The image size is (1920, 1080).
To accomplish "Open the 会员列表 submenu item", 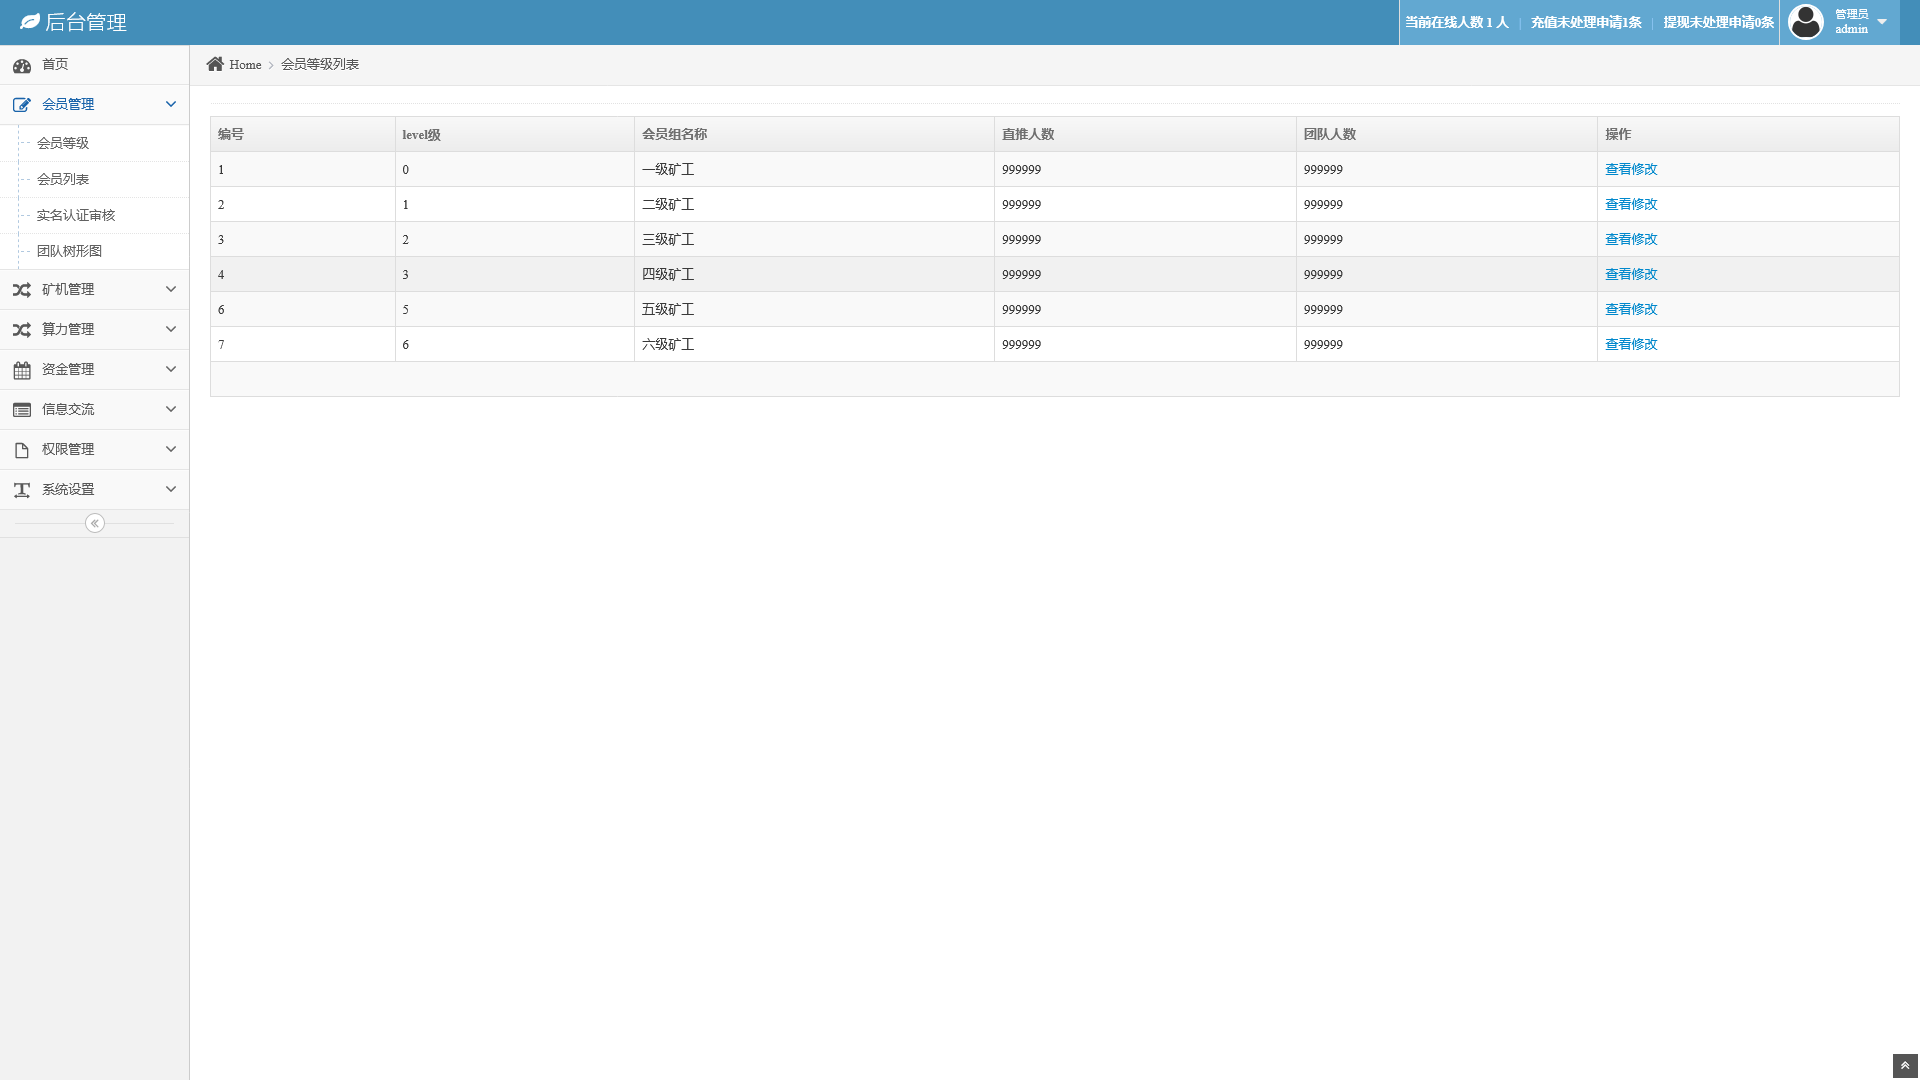I will pyautogui.click(x=63, y=179).
